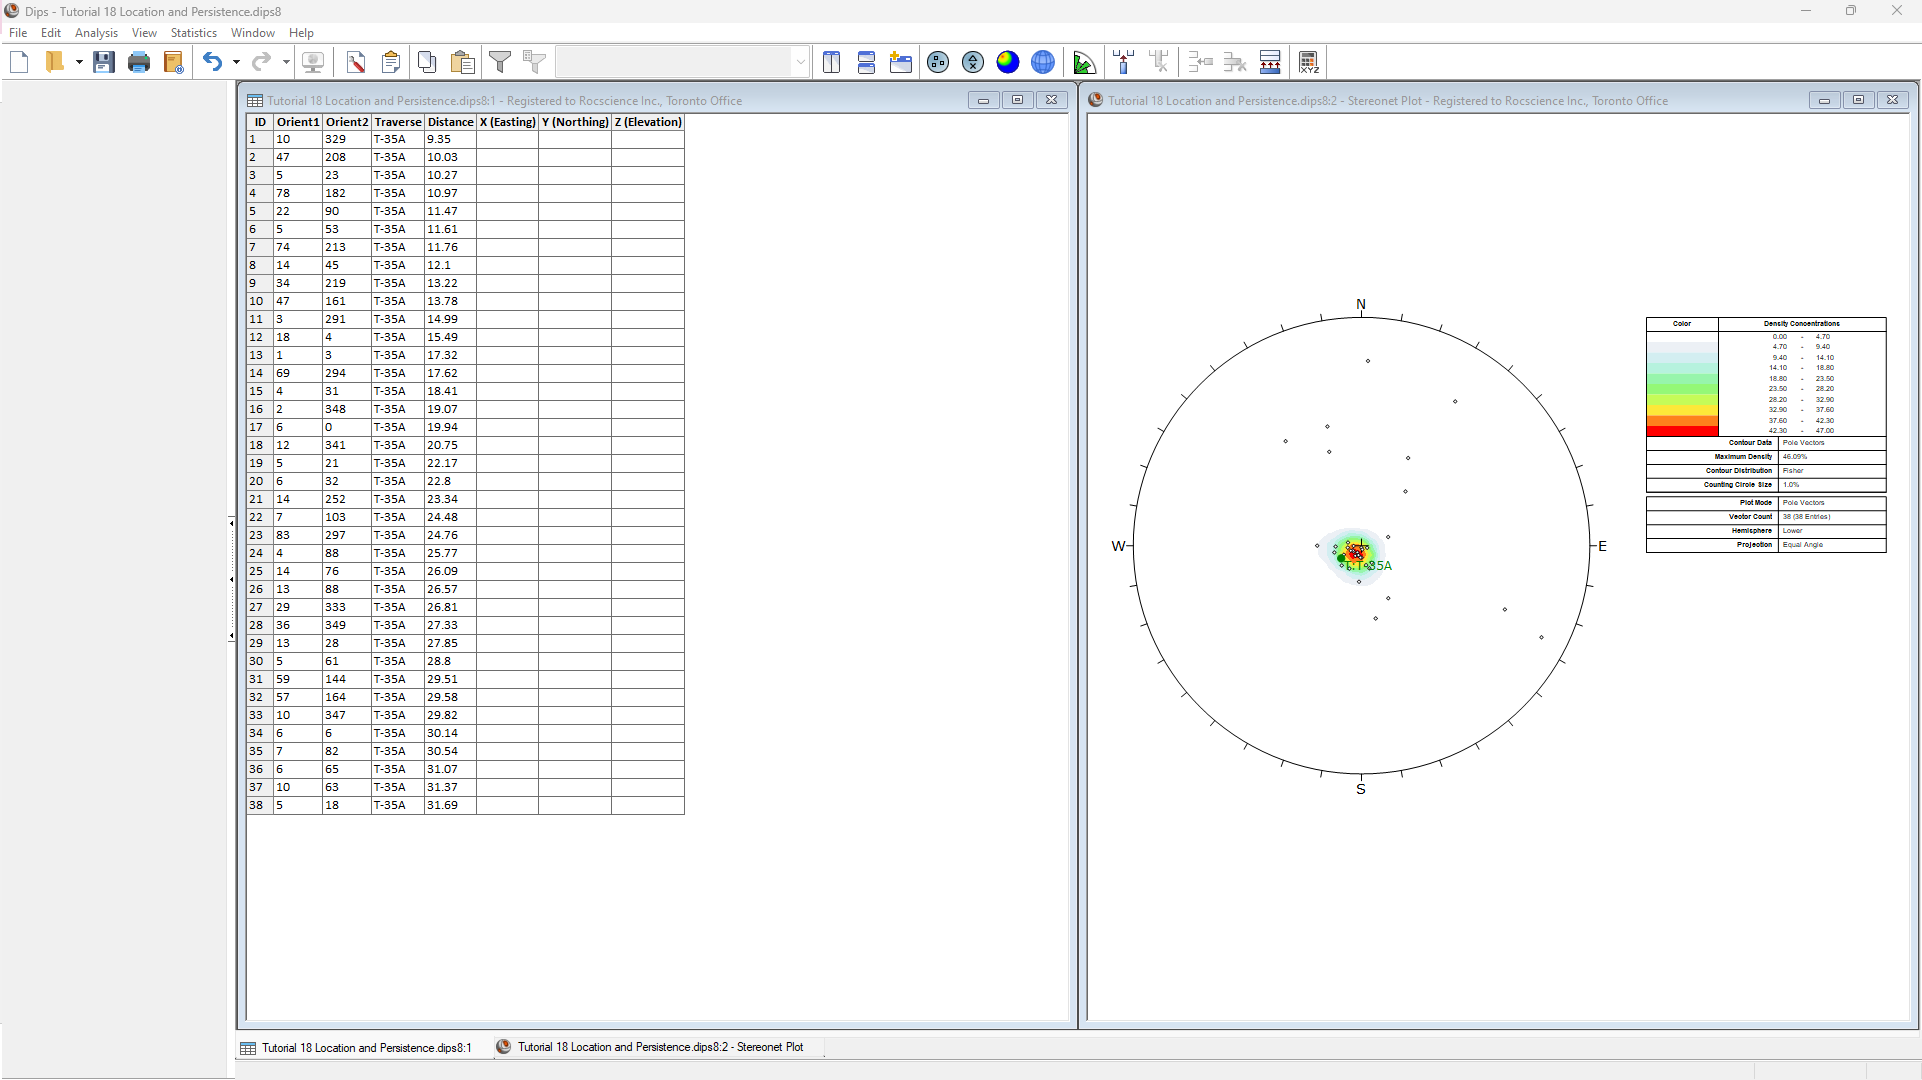Click the top sidebar collapse arrow handle
Viewport: 1922px width, 1080px height.
[x=232, y=523]
